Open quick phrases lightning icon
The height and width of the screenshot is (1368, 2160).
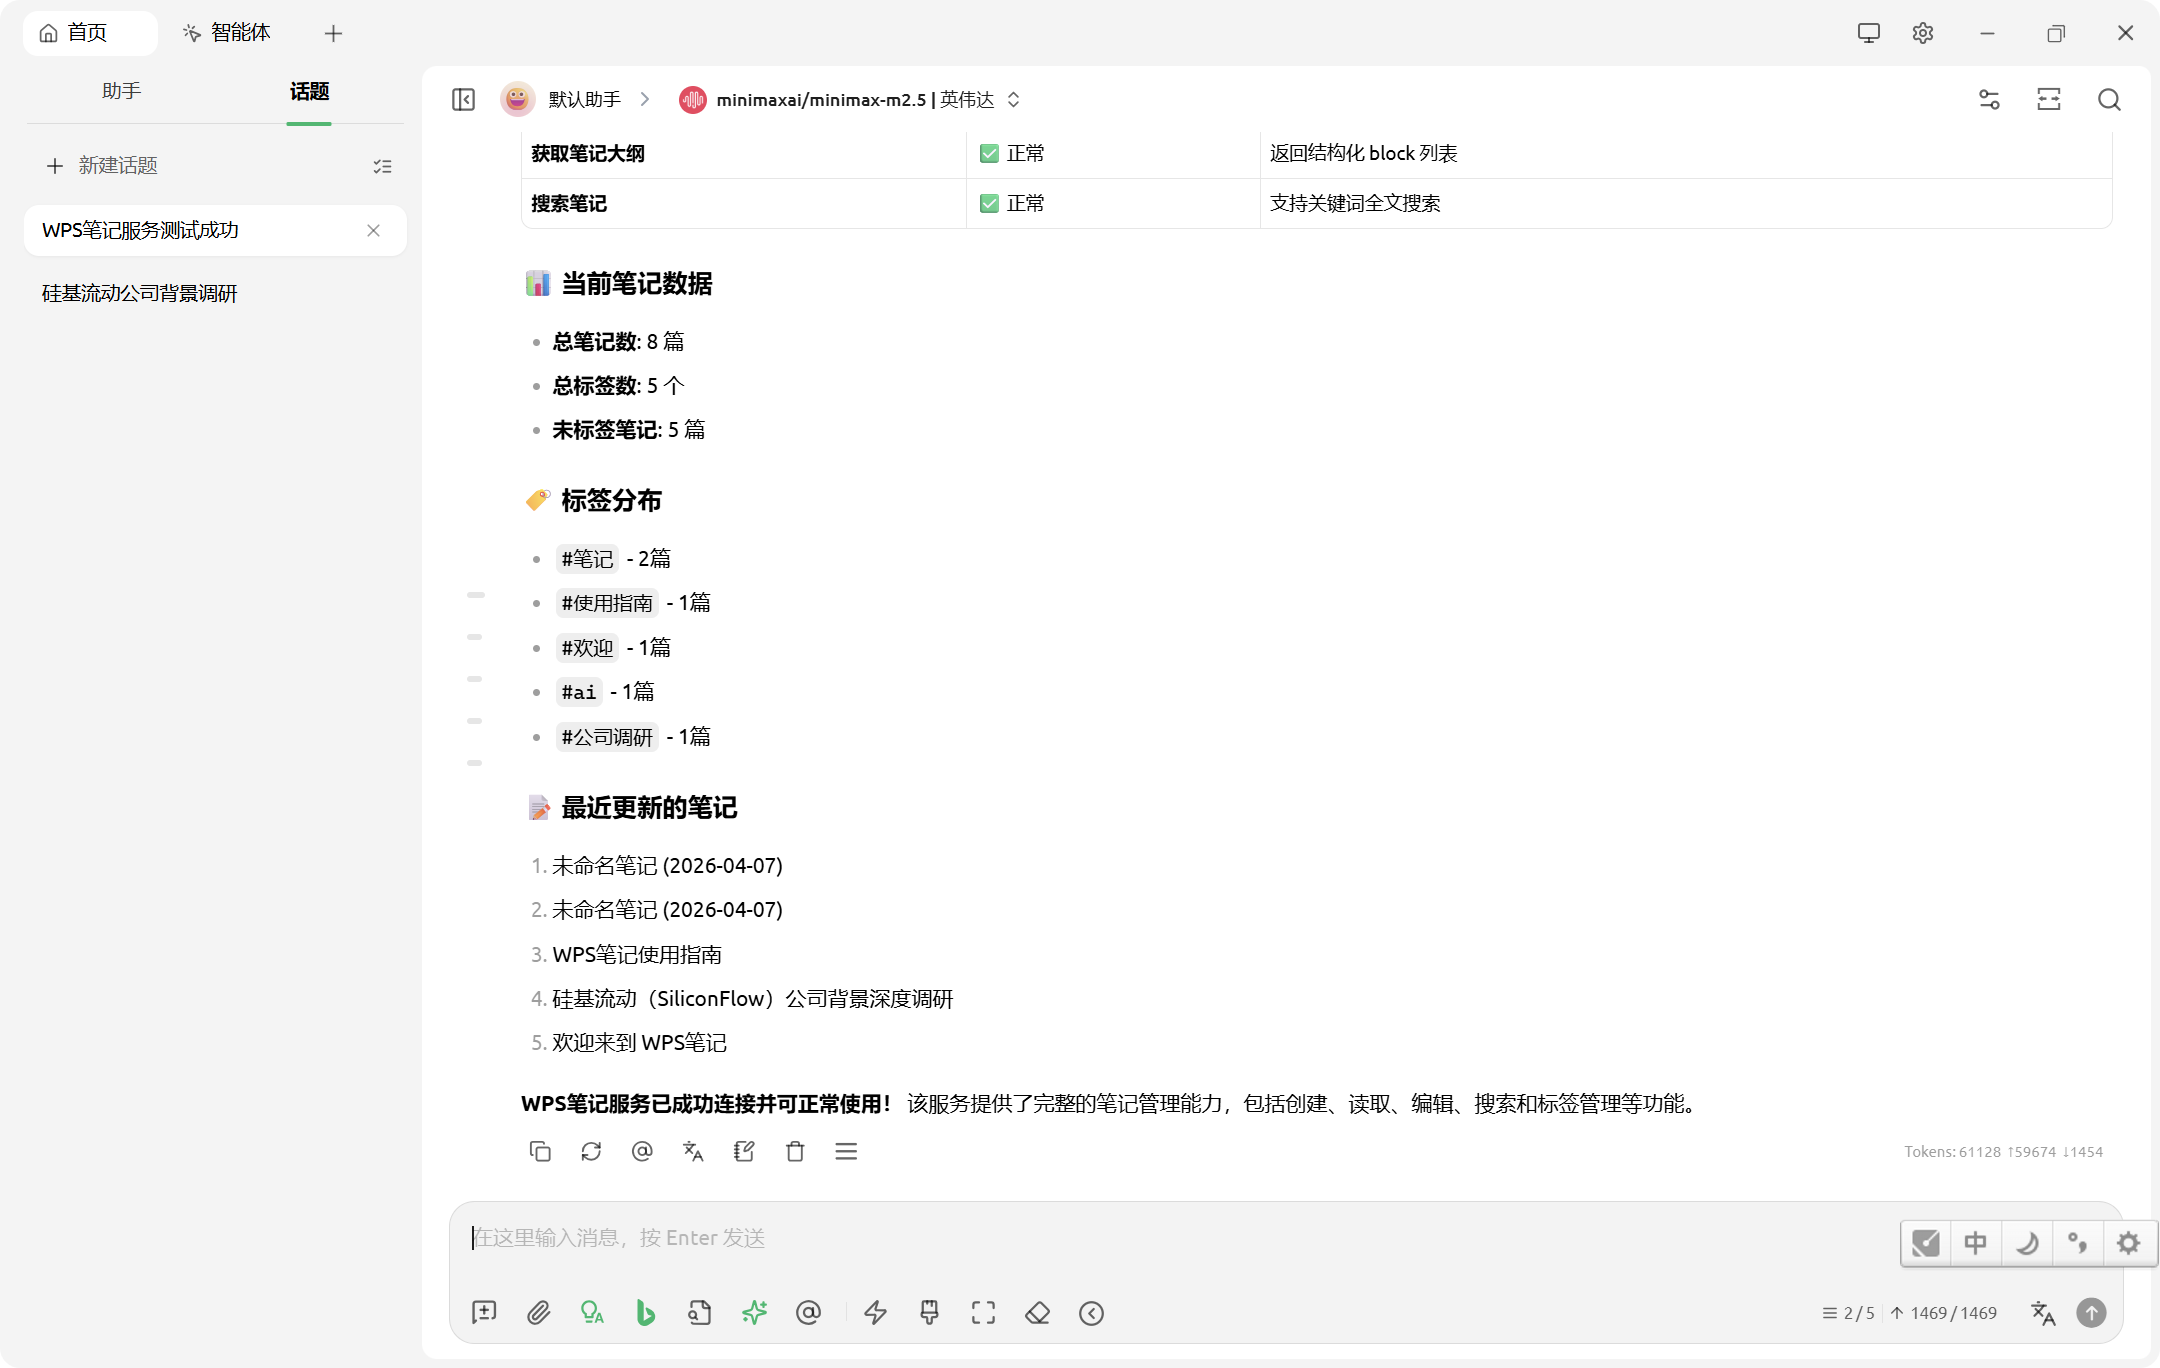point(876,1312)
